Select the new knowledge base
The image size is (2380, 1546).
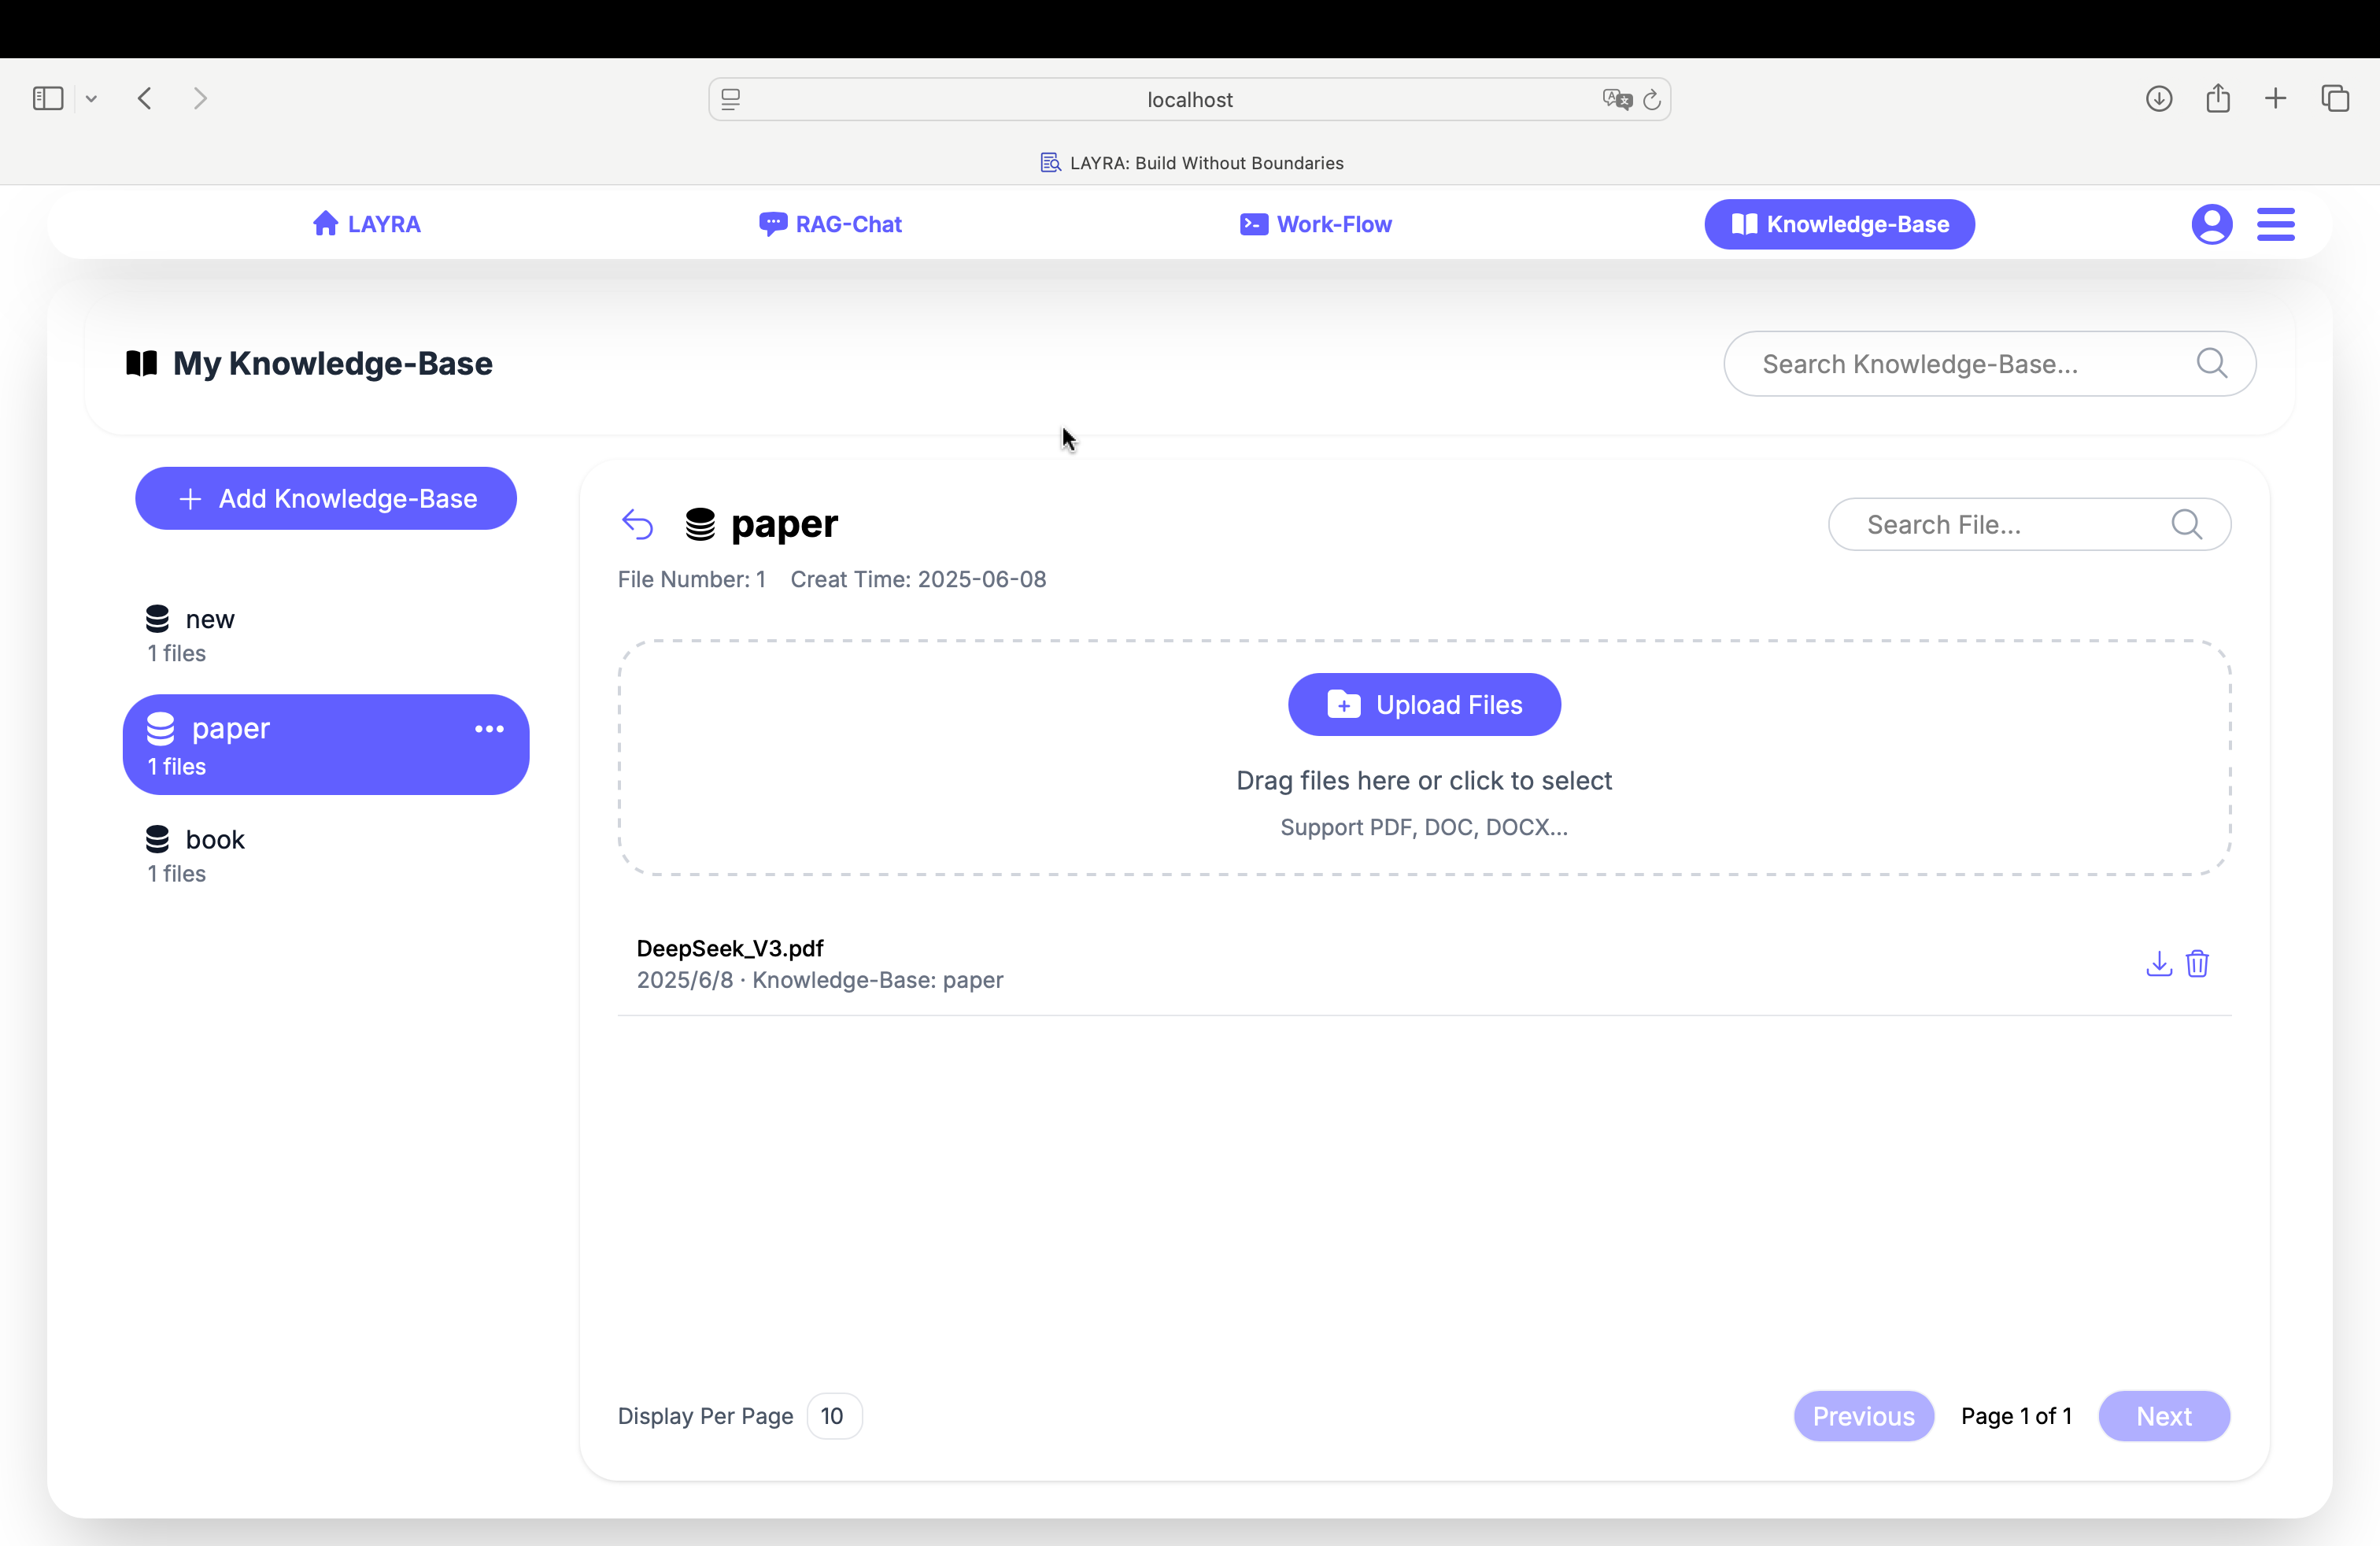(x=210, y=620)
